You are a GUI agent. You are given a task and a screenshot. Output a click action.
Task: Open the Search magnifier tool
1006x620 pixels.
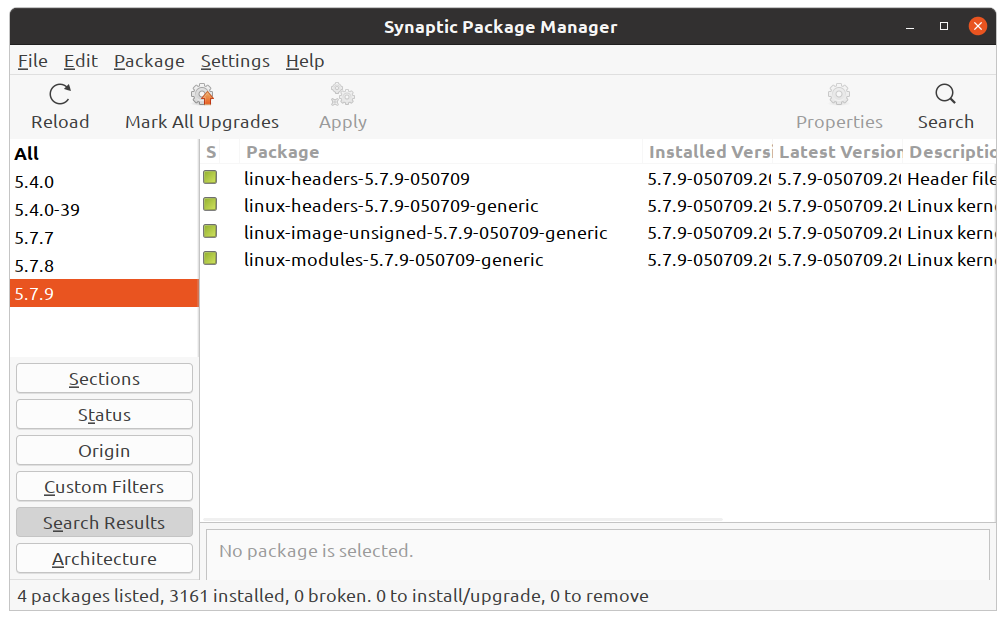tap(945, 94)
